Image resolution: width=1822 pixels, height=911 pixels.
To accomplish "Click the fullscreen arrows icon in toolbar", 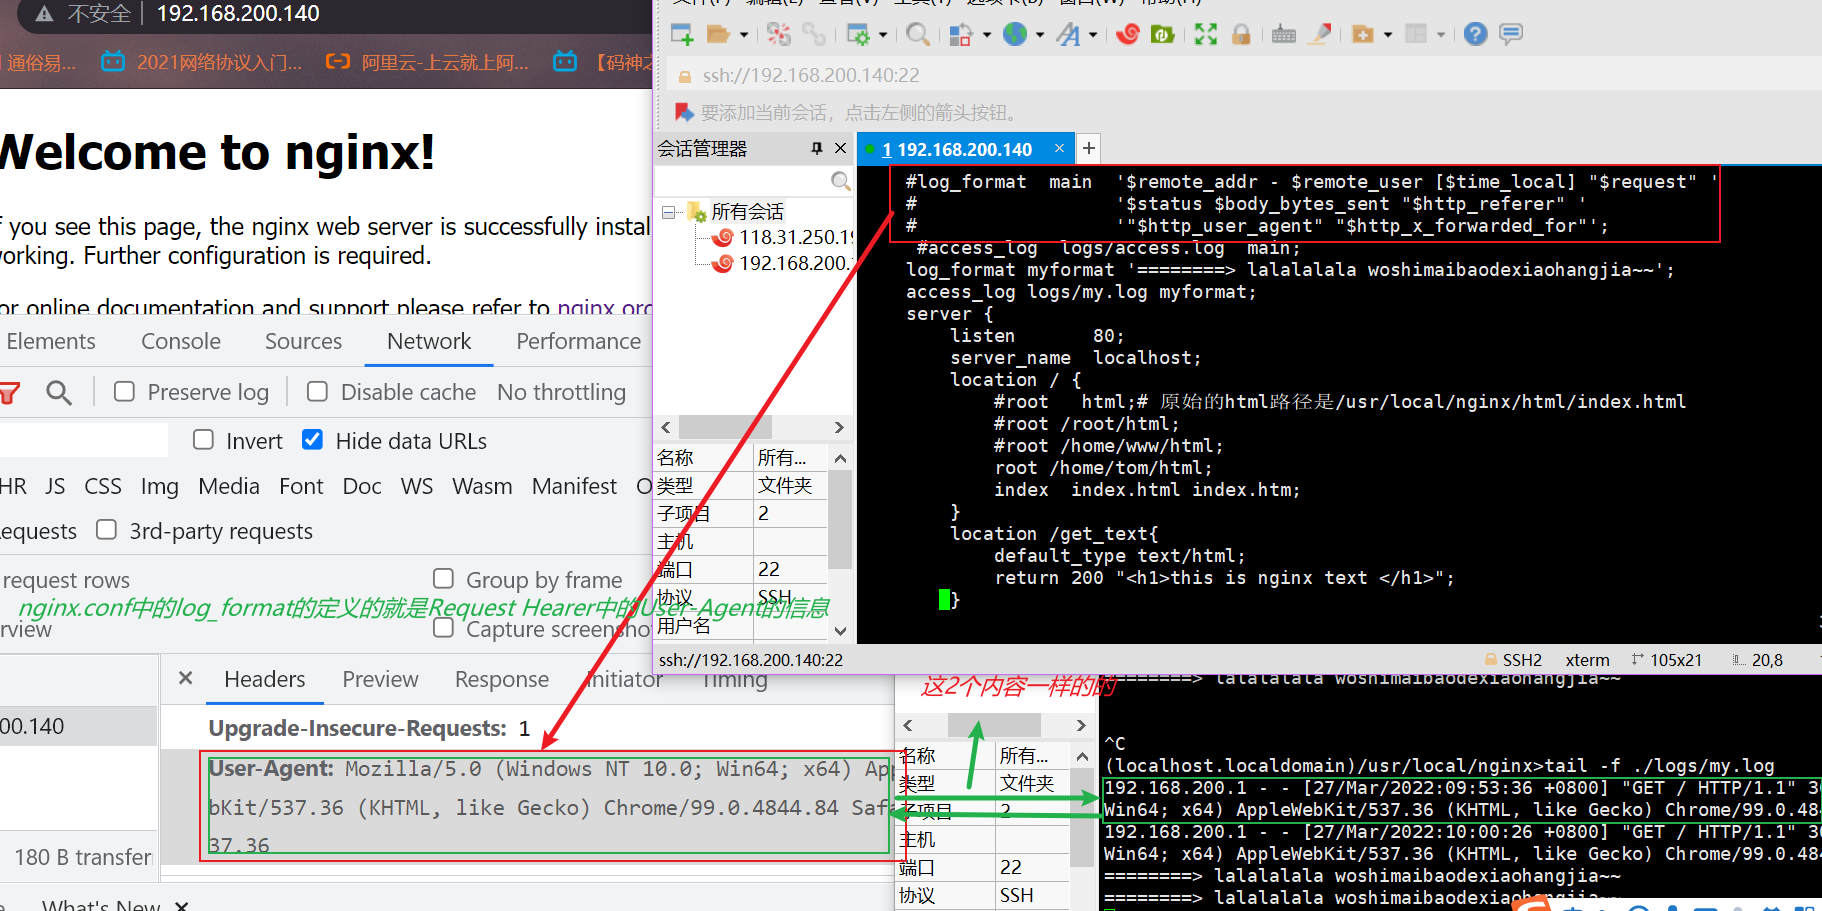I will click(x=1206, y=35).
